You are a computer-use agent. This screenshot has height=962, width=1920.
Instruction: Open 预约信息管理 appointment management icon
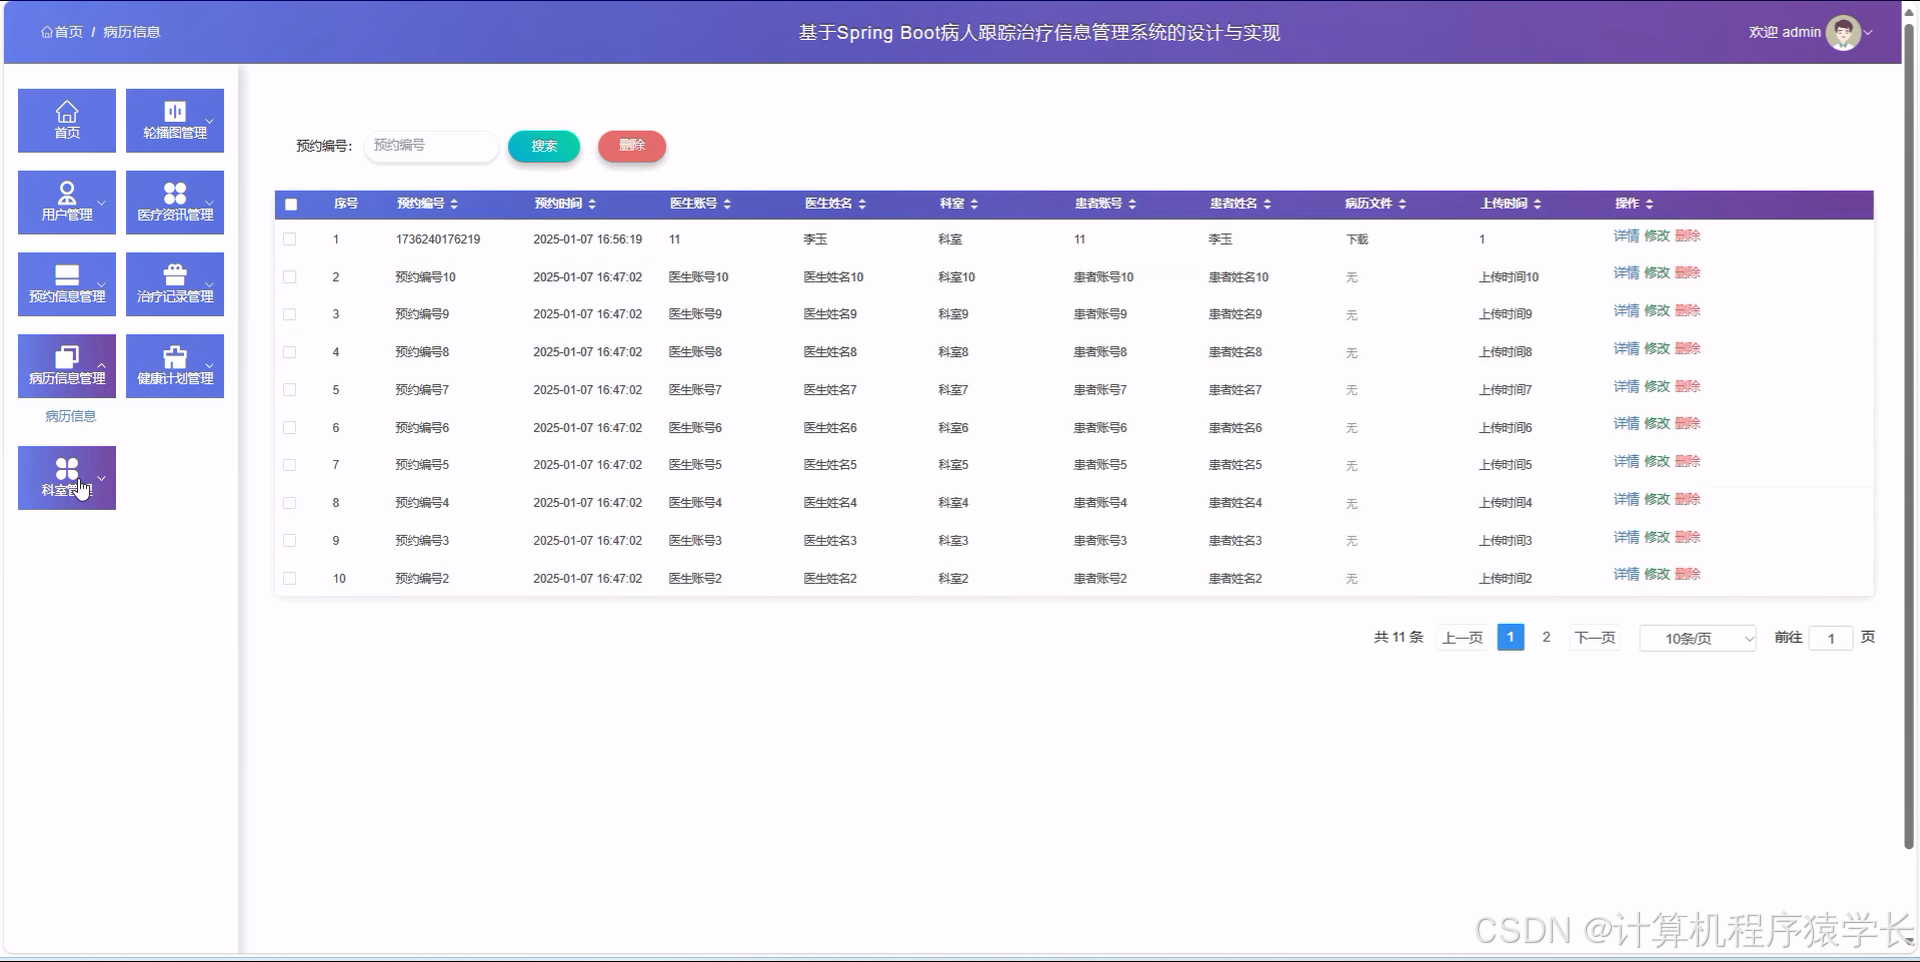[x=66, y=284]
